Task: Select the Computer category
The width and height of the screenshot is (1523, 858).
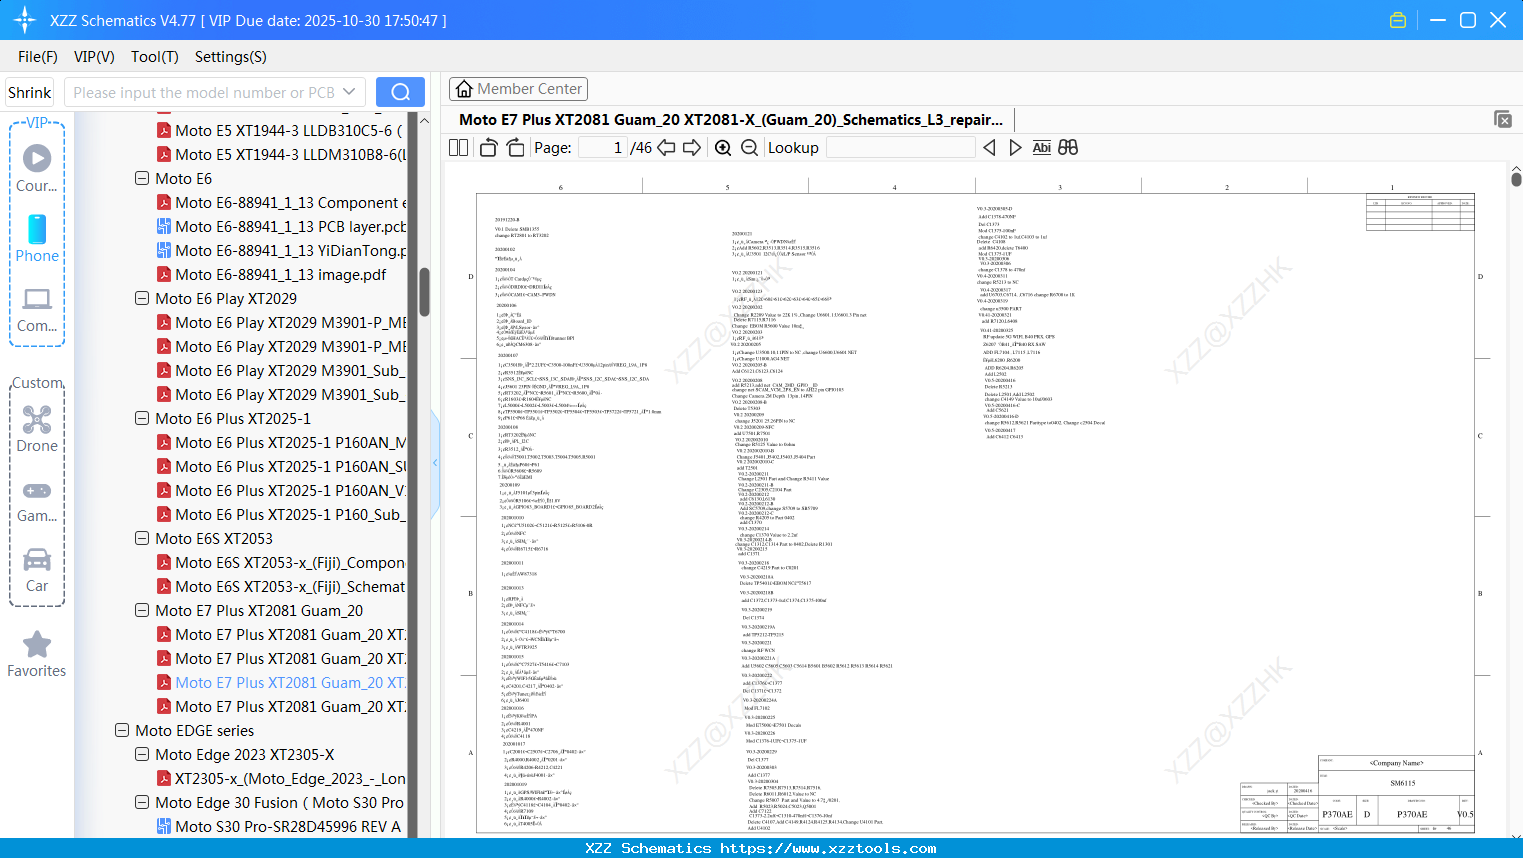Action: (37, 309)
